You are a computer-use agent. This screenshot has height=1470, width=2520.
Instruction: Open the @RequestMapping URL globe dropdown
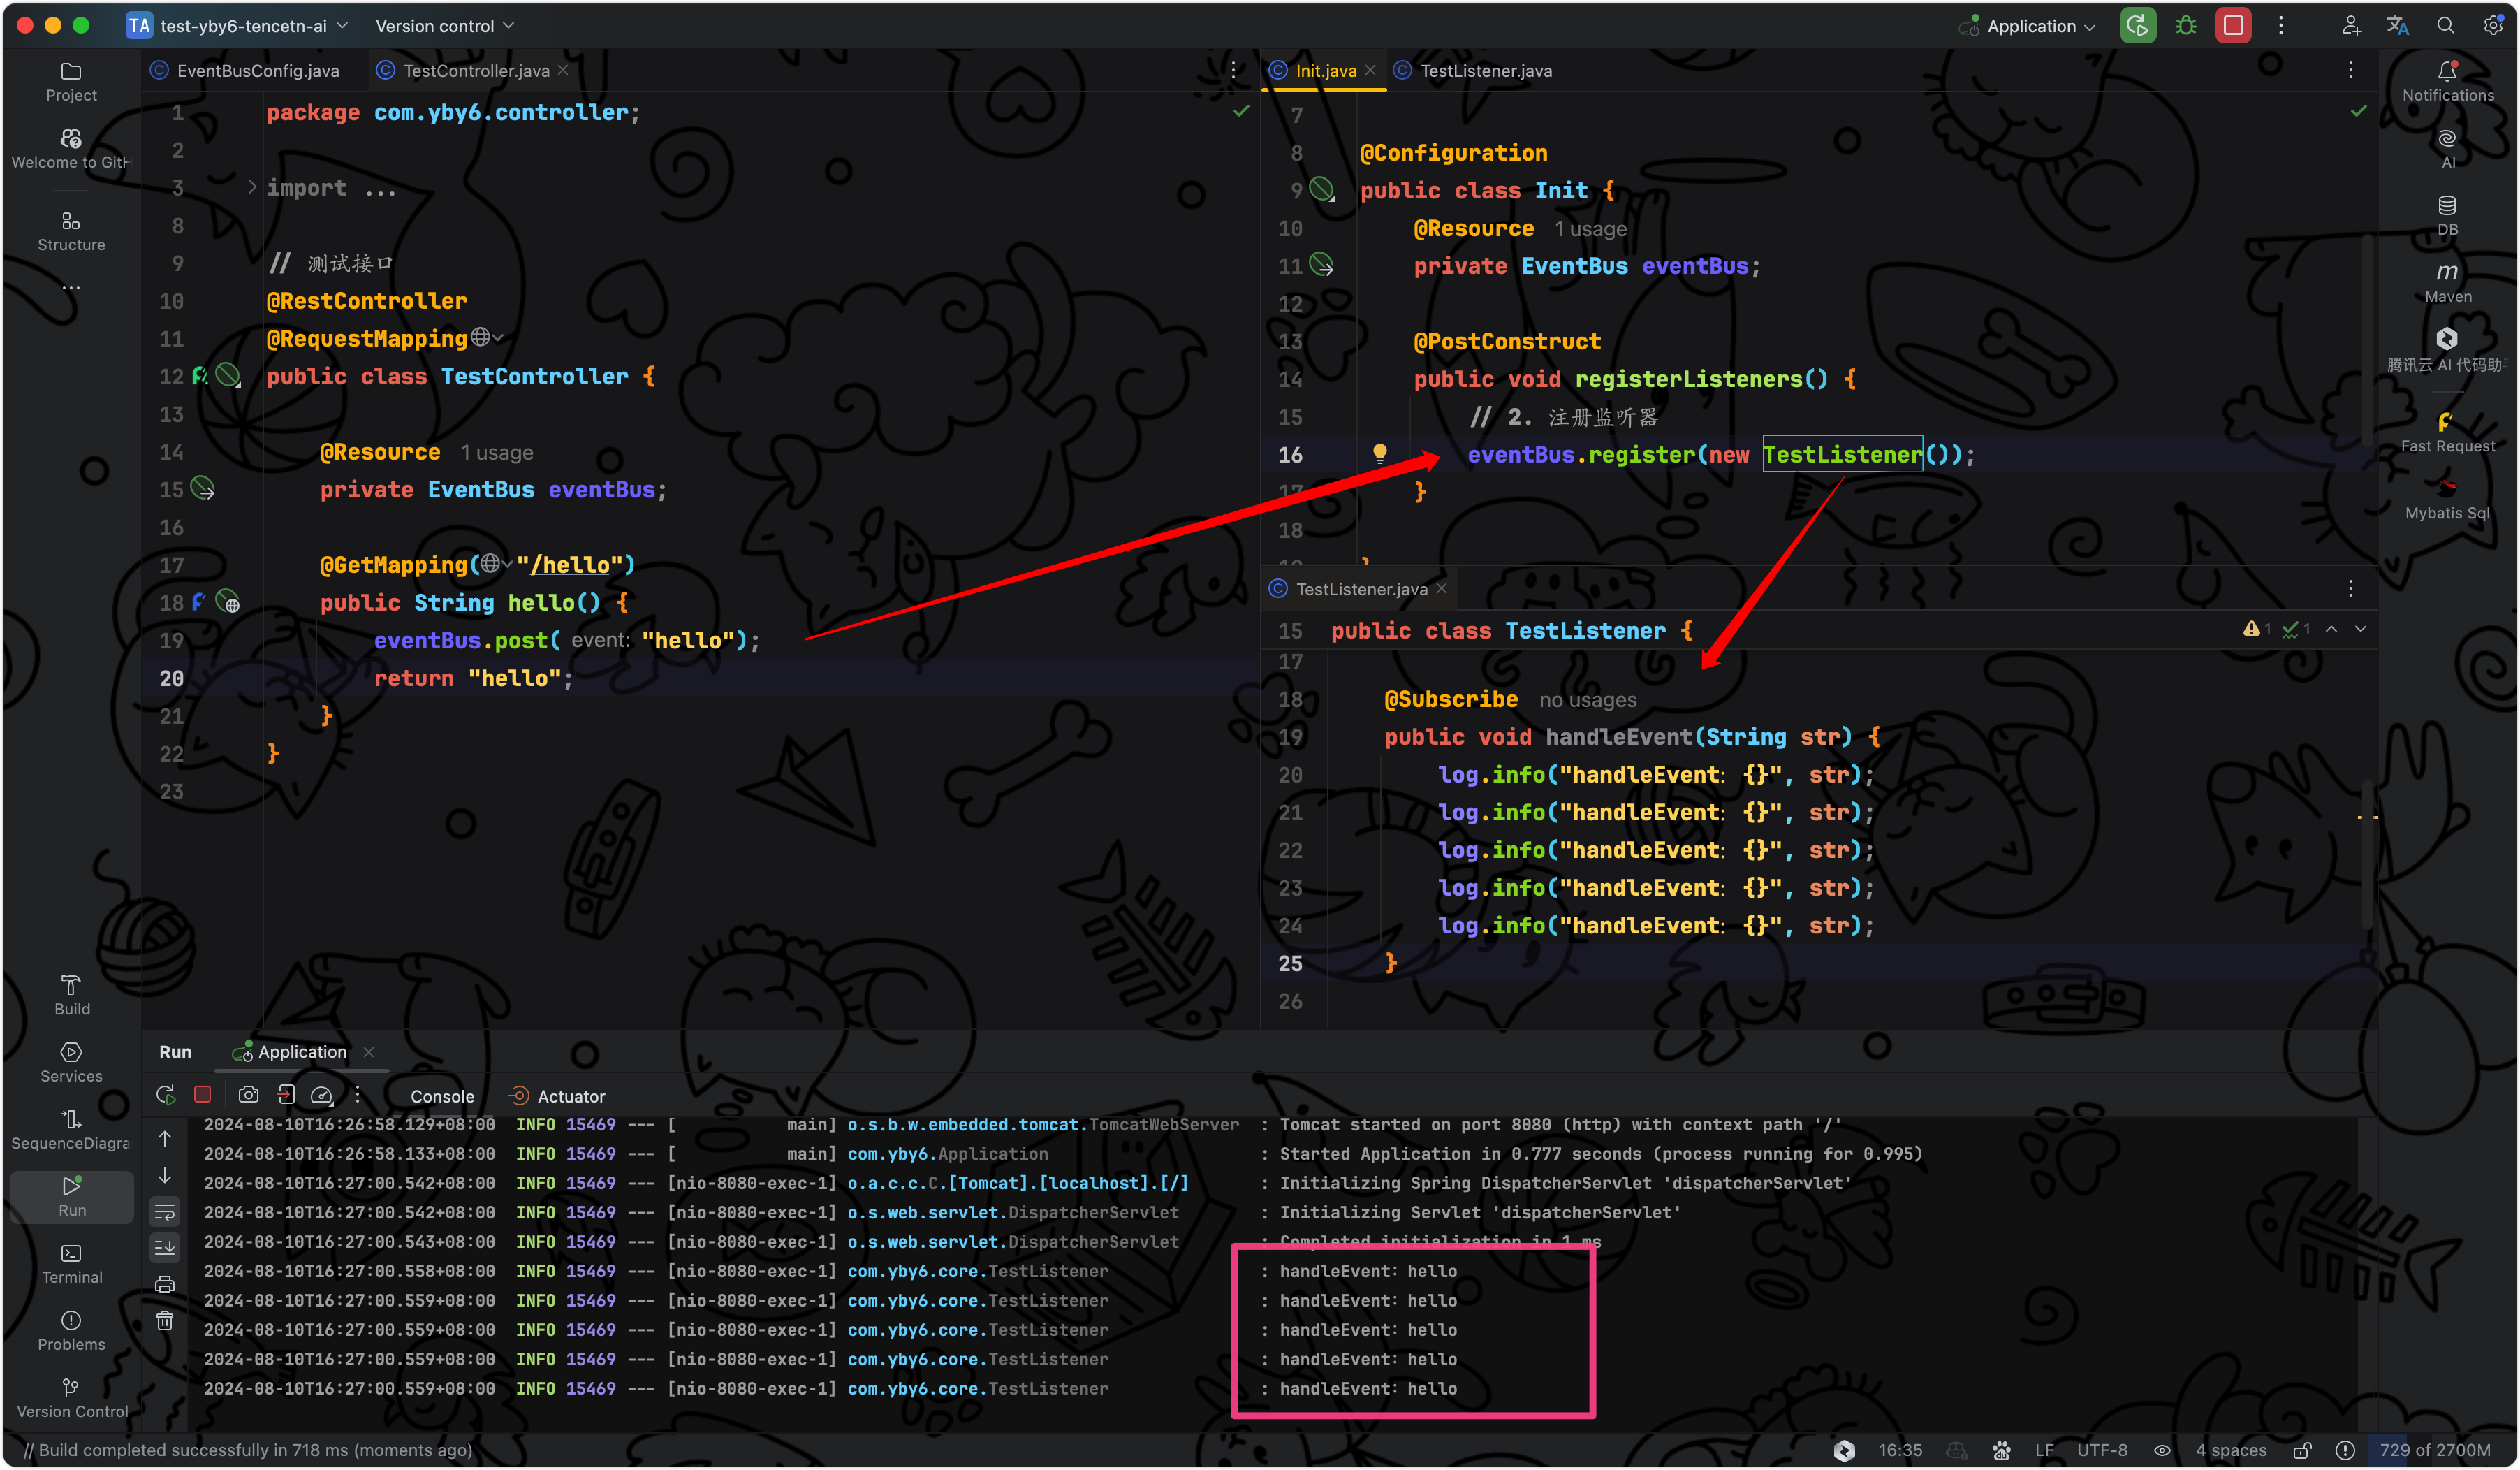click(487, 338)
